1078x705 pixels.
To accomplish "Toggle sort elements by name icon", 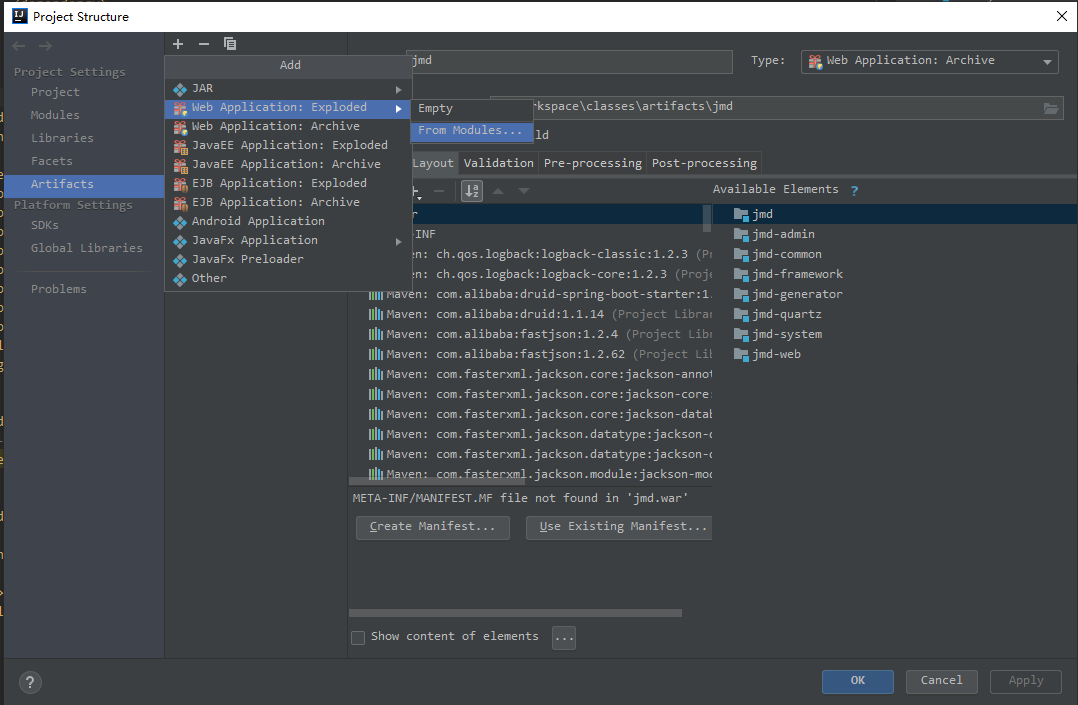I will point(472,191).
